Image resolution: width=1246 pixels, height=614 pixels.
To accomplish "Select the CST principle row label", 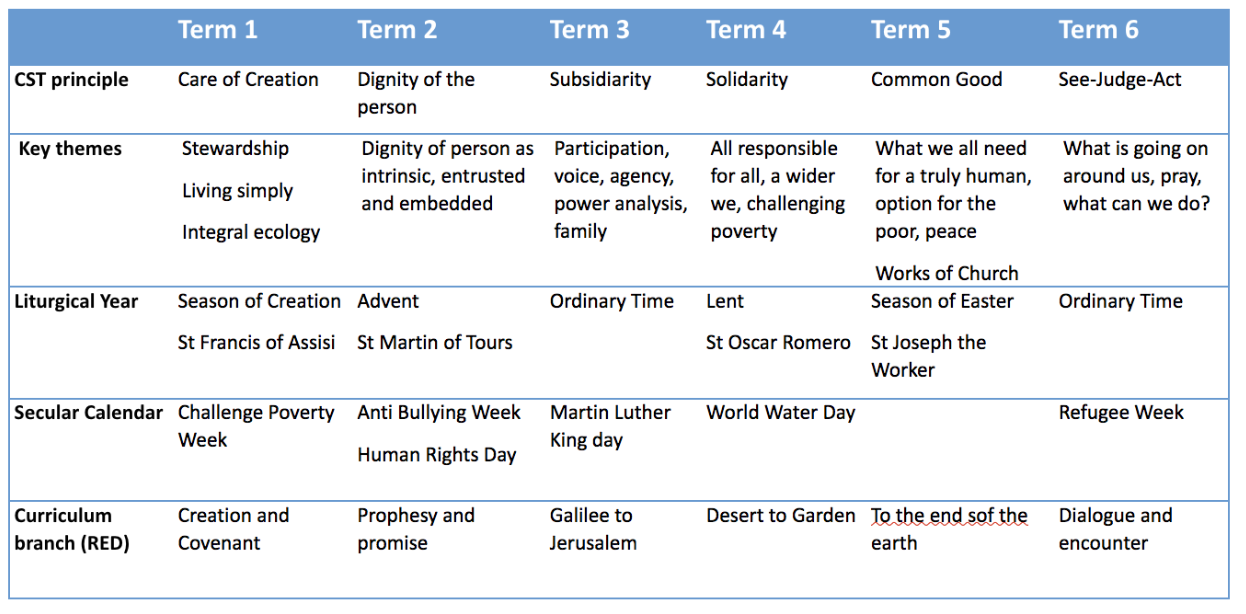I will coord(71,80).
